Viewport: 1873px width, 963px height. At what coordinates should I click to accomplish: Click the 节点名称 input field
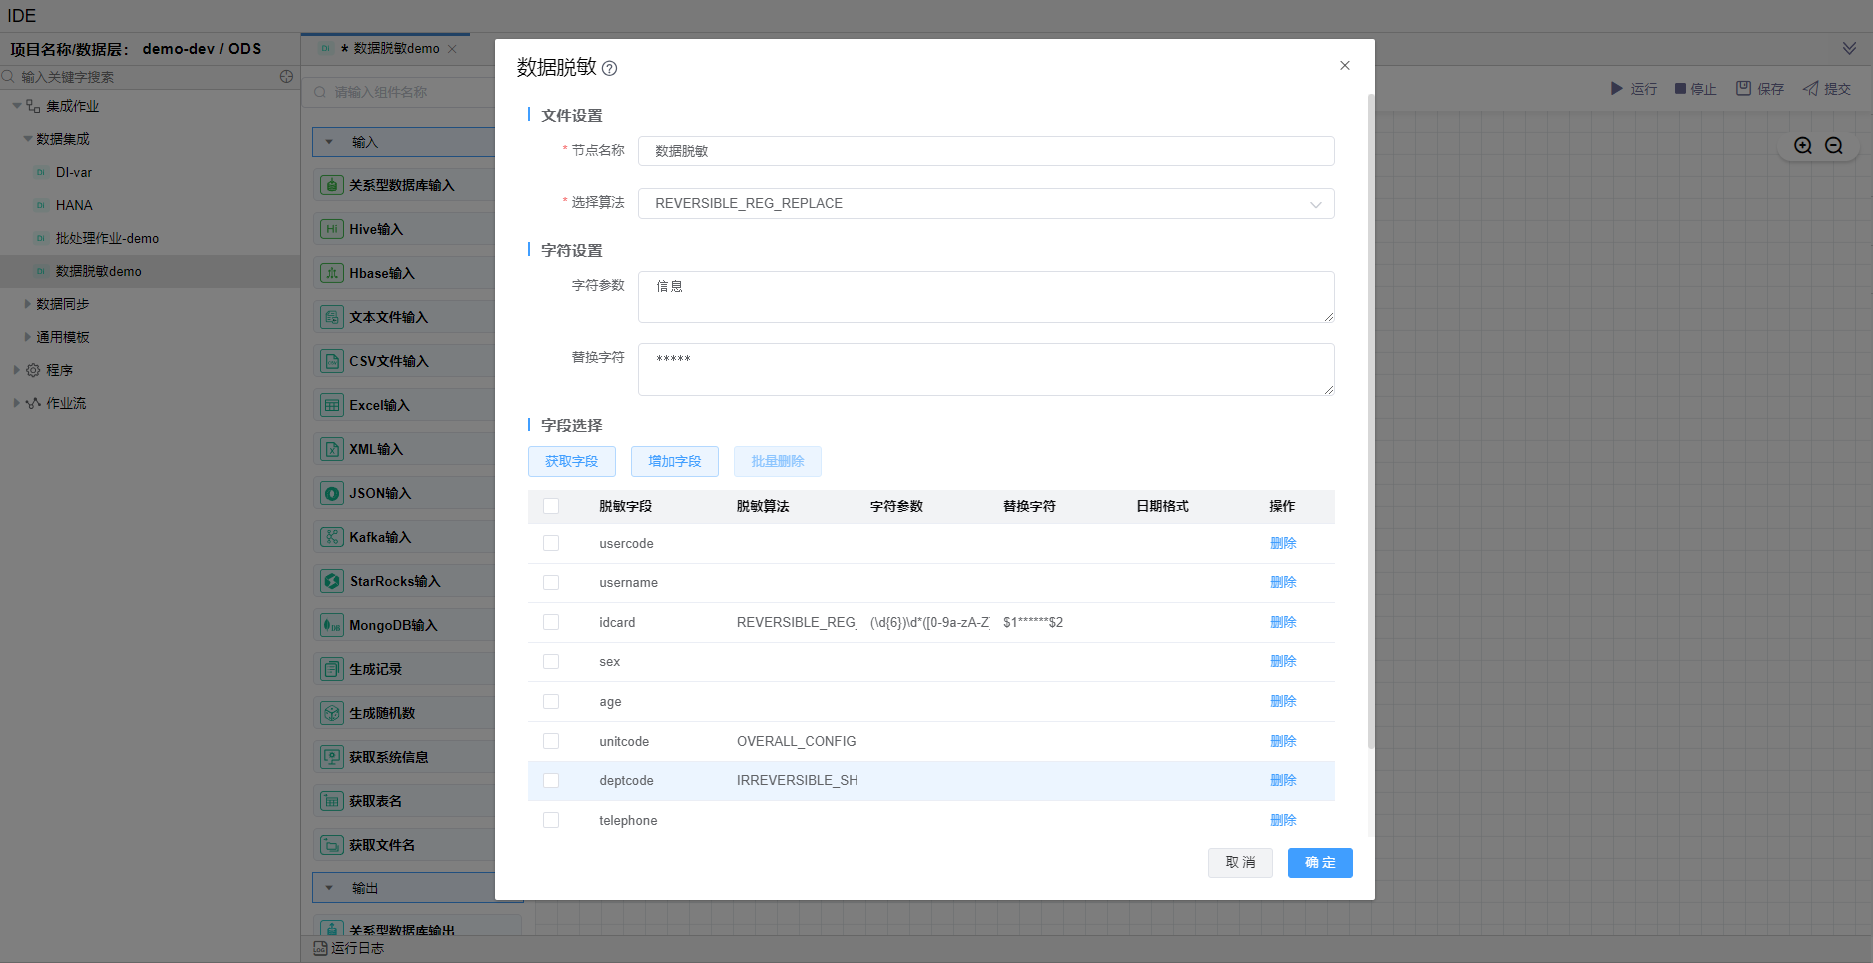pyautogui.click(x=985, y=151)
